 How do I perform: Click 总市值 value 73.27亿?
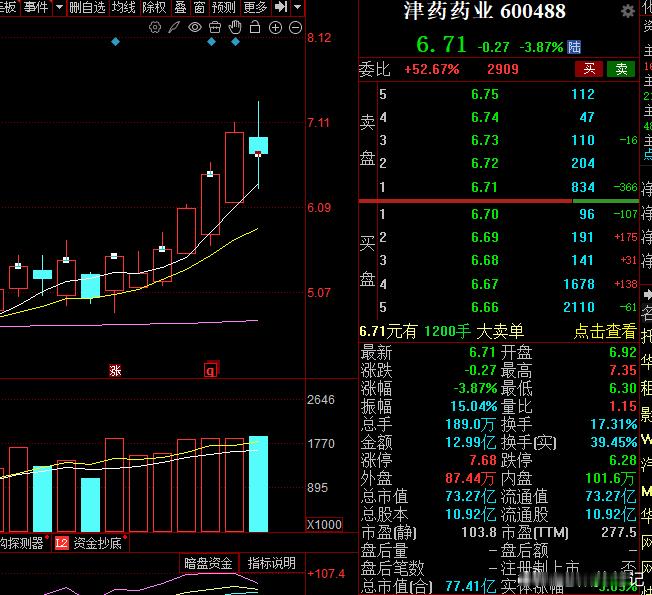click(x=471, y=496)
